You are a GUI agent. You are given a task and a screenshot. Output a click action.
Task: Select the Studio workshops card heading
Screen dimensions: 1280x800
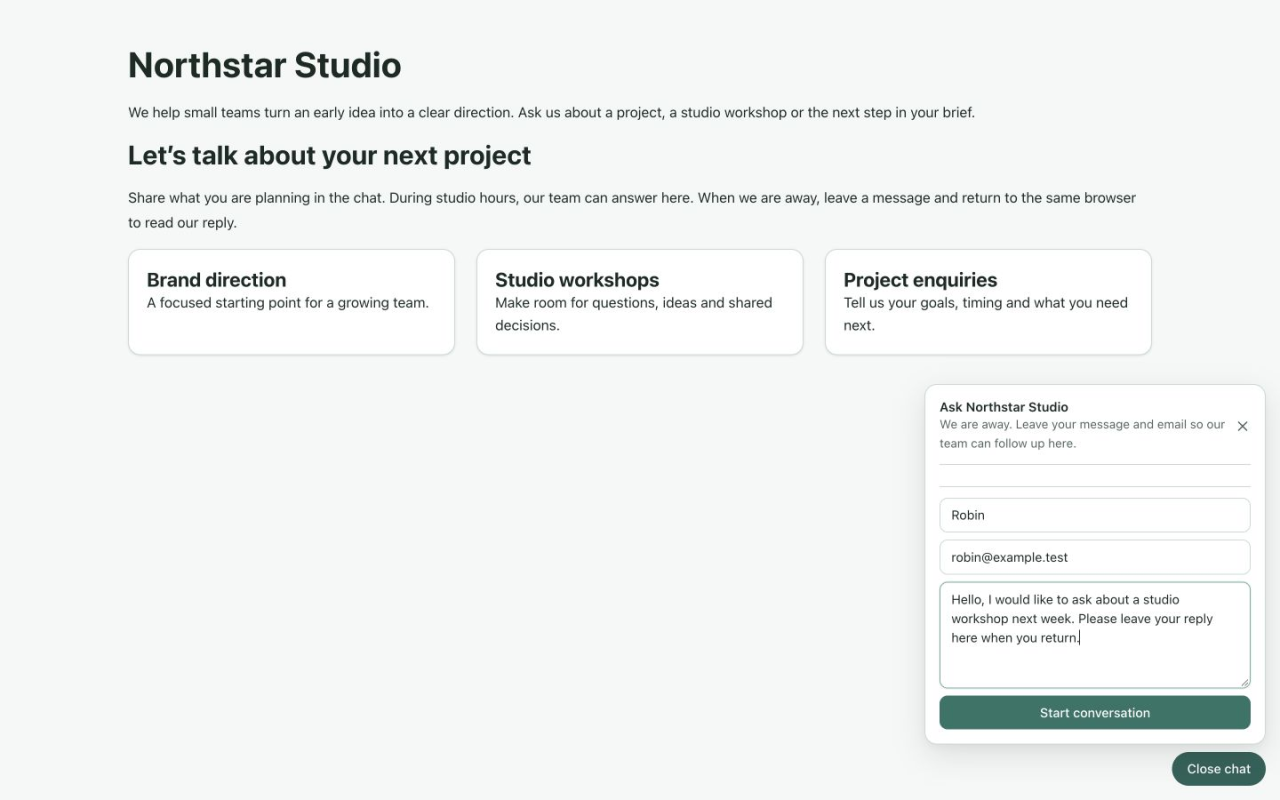coord(577,280)
